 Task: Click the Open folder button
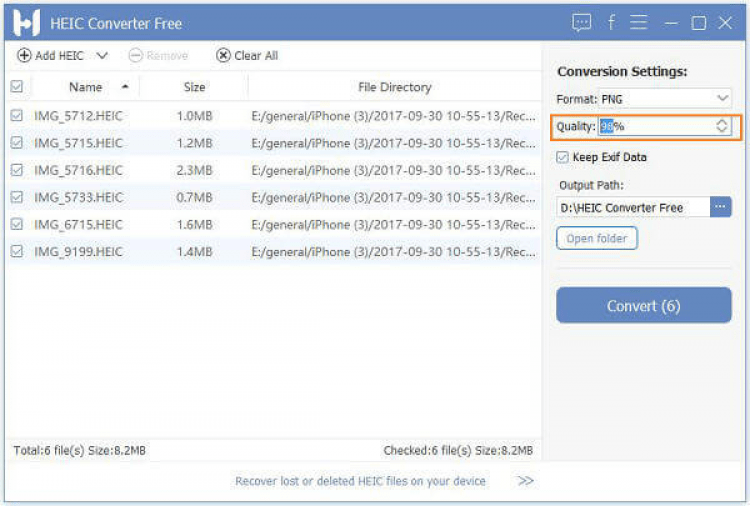tap(596, 239)
